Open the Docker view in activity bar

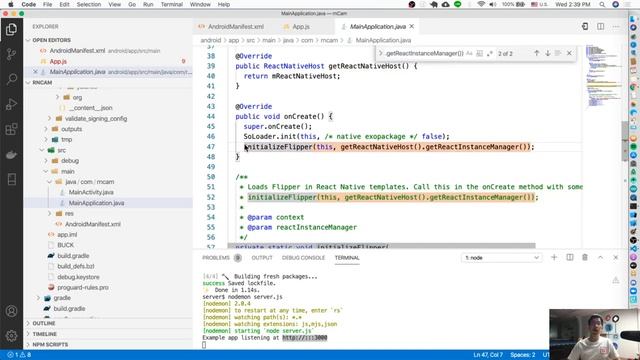pos(11,155)
